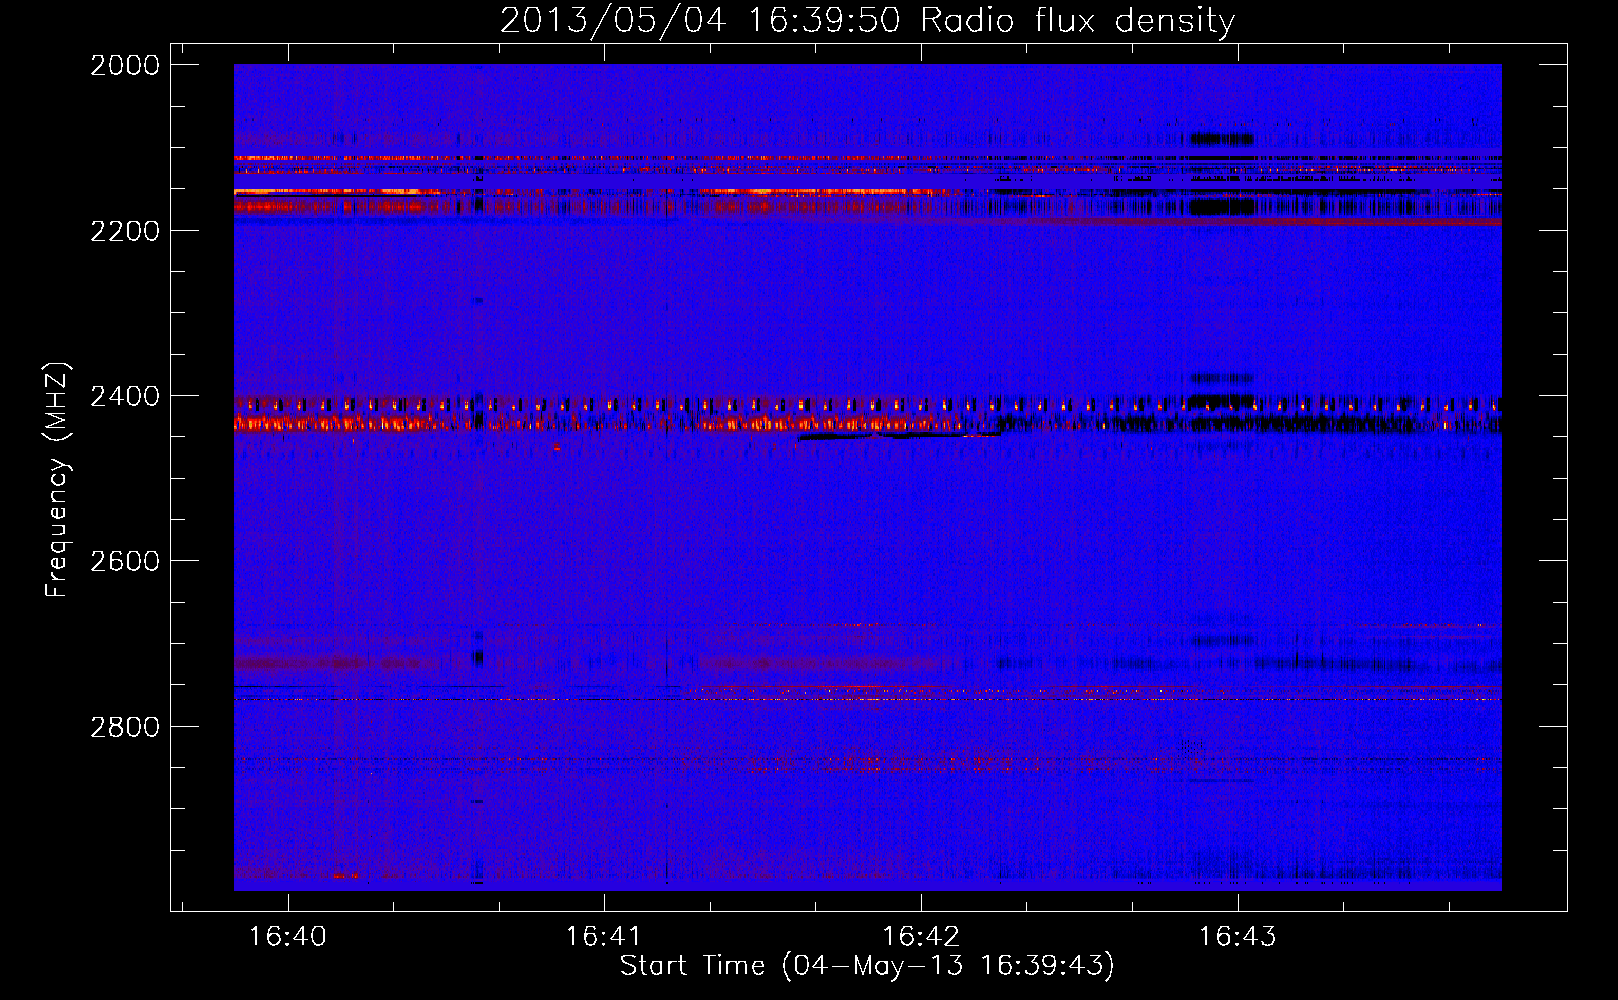
Task: Click the '16:42' time axis label
Action: tap(921, 937)
